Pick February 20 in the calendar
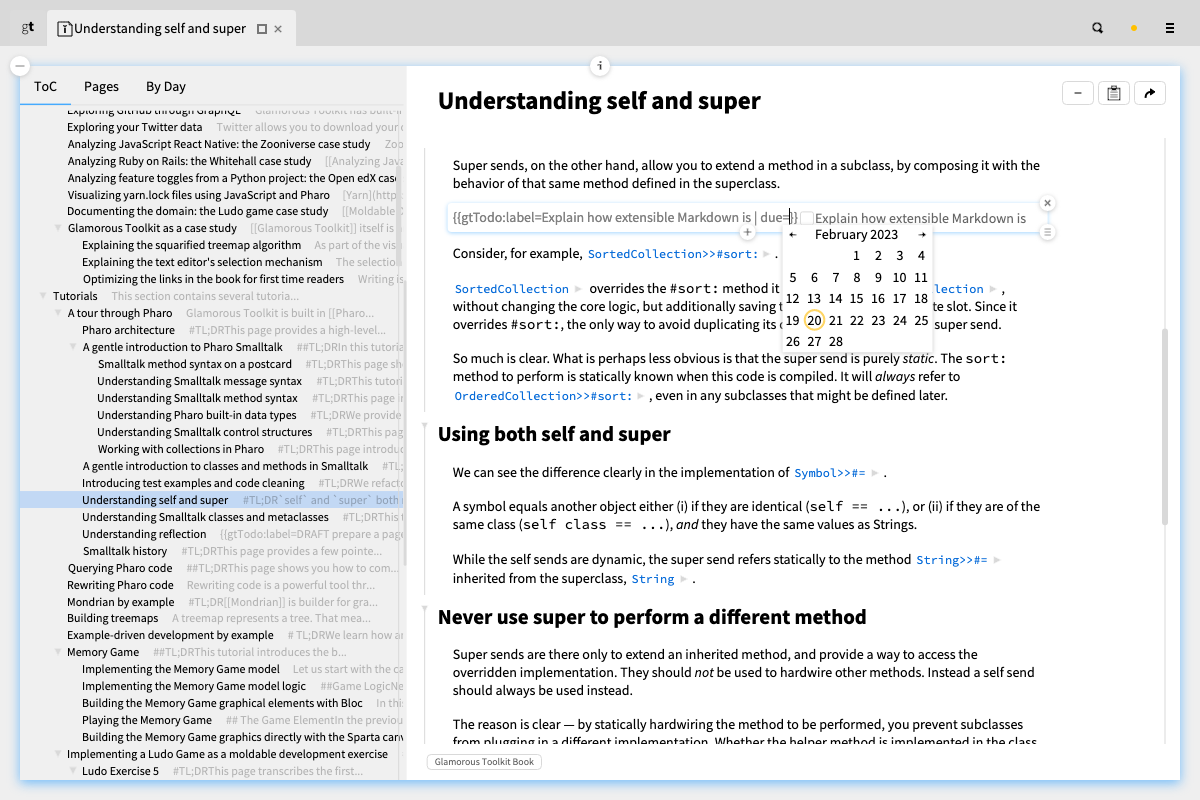The height and width of the screenshot is (800, 1200). point(814,320)
